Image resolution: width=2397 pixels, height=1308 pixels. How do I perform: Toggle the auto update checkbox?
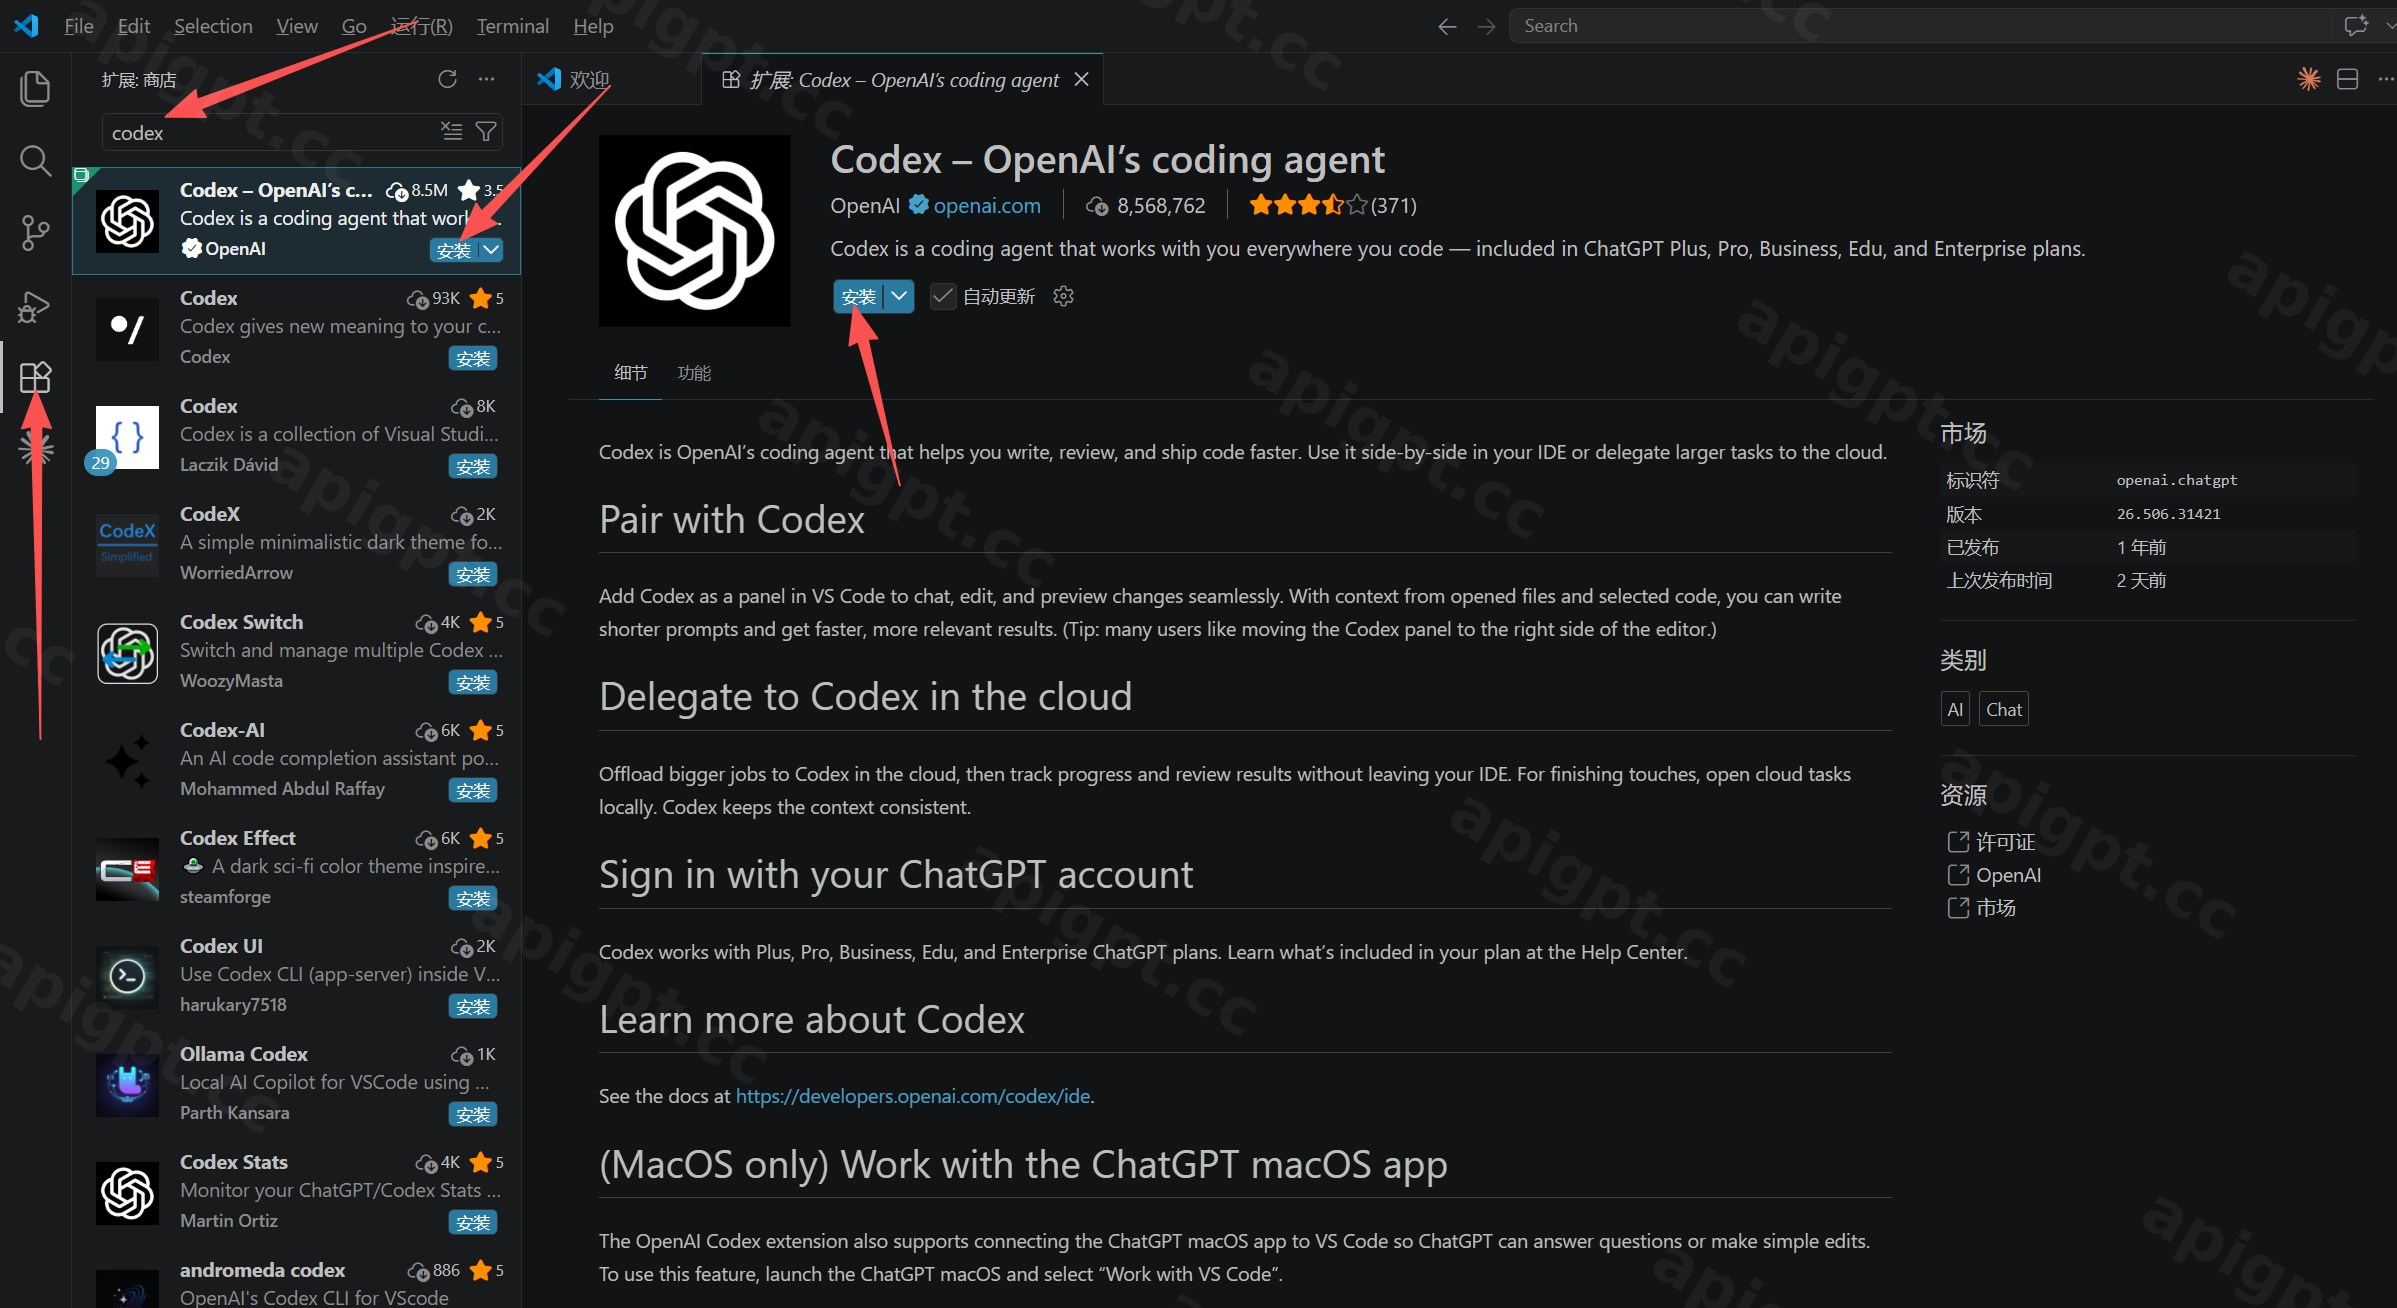pyautogui.click(x=942, y=296)
